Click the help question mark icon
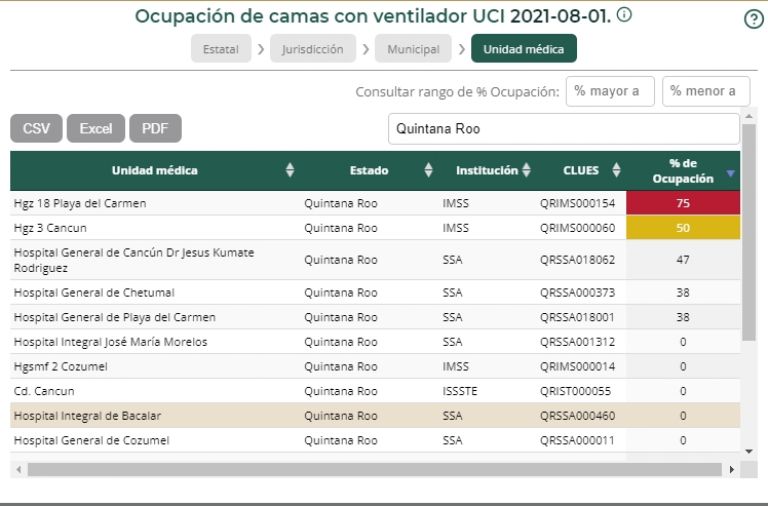Screen dimensions: 768x506 (x=754, y=19)
